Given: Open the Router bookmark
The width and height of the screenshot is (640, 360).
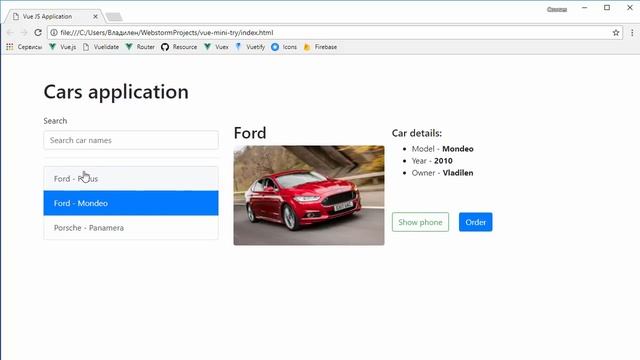Looking at the screenshot, I should click(140, 47).
